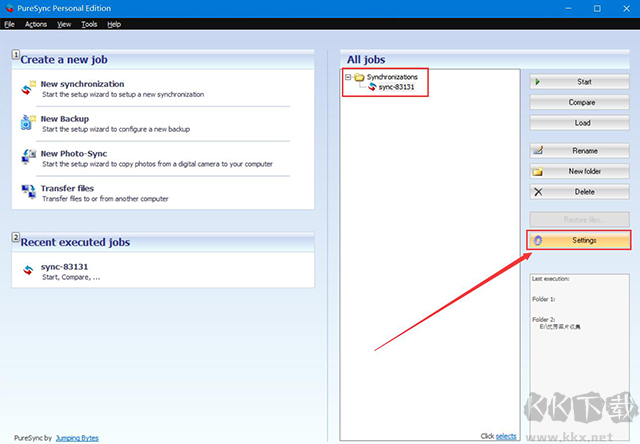Click the Restore files button

pos(579,220)
